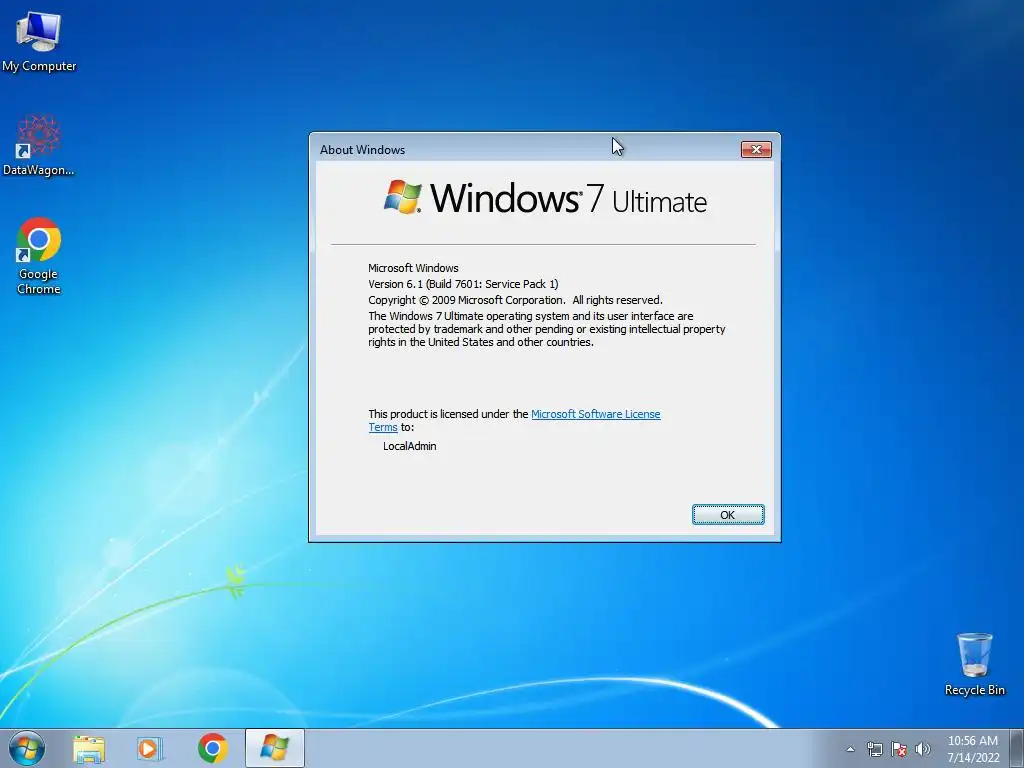Launch Windows Media Player from the taskbar

150,749
